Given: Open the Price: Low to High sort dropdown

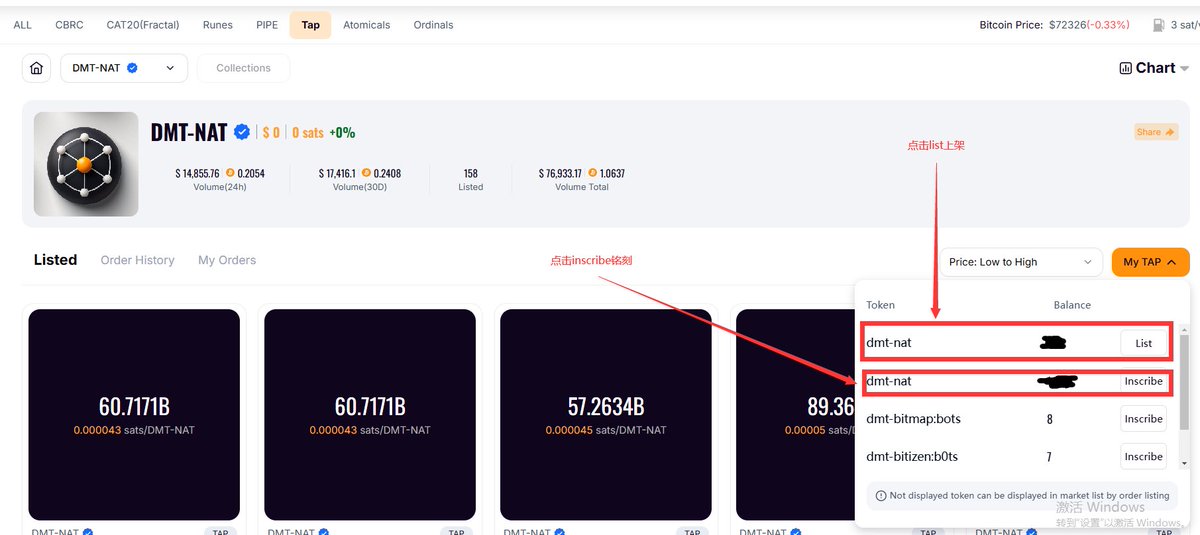Looking at the screenshot, I should [x=1021, y=262].
